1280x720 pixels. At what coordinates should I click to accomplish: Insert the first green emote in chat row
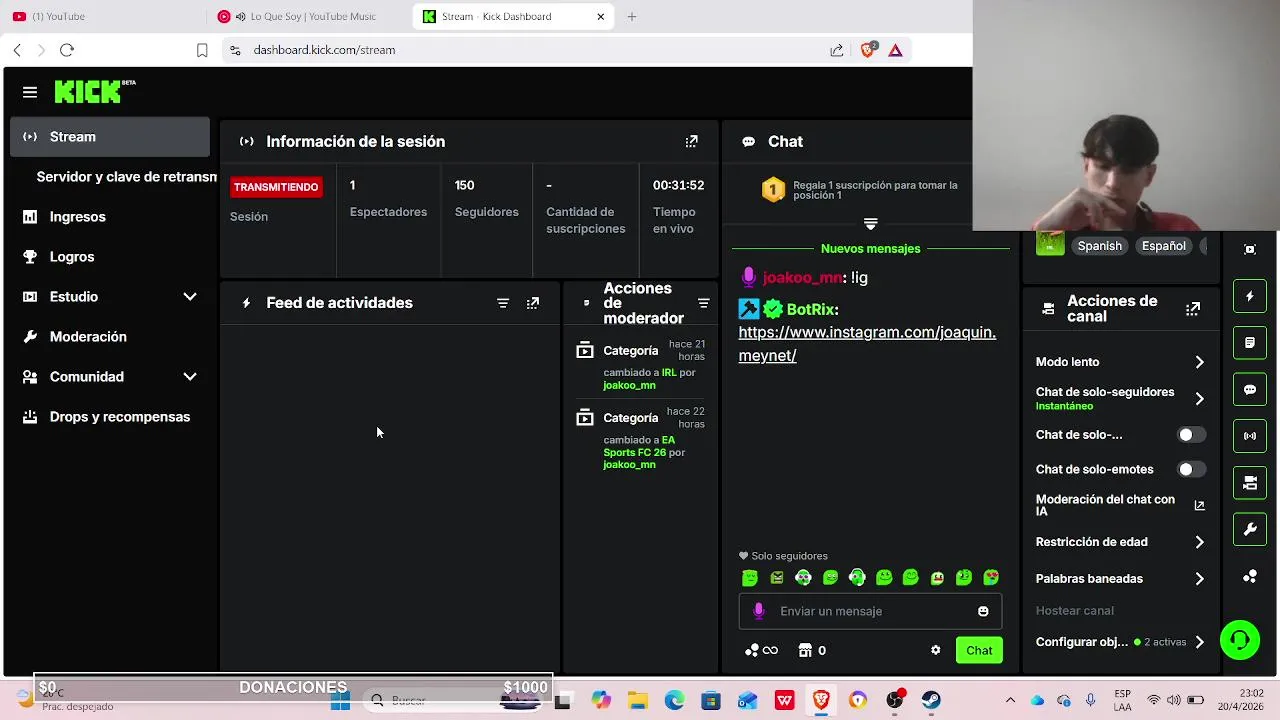(x=750, y=578)
